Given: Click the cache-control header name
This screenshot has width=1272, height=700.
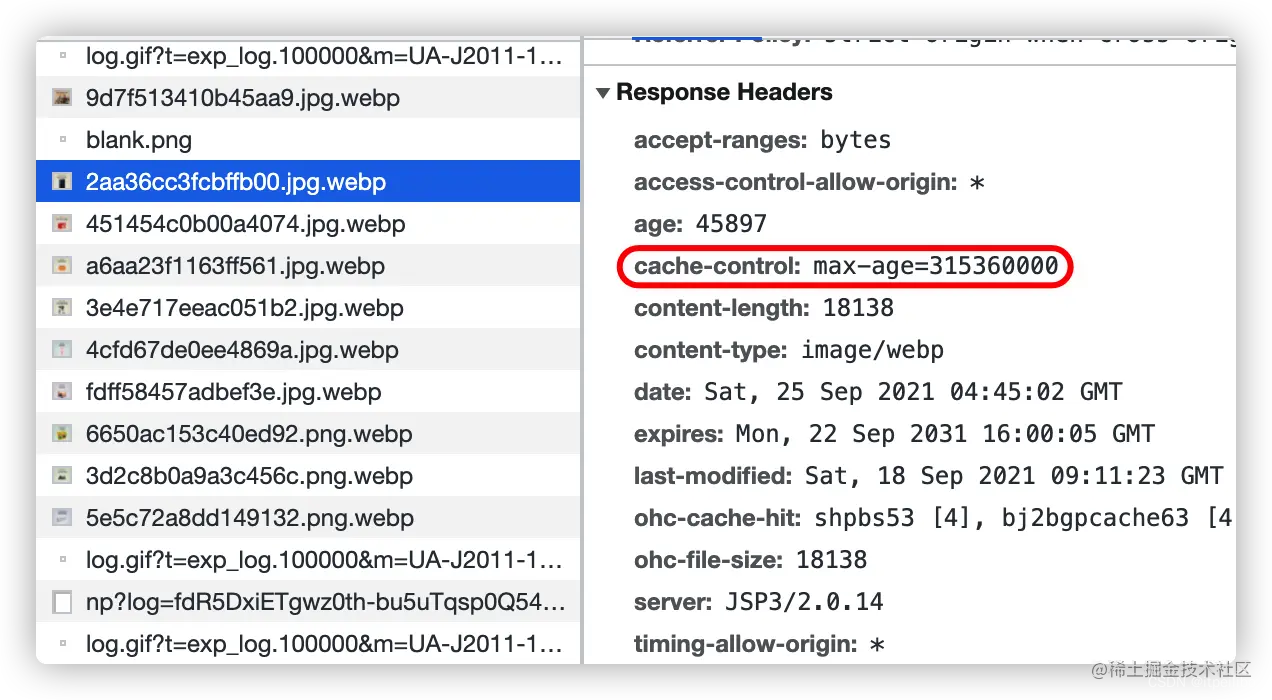Looking at the screenshot, I should [718, 266].
